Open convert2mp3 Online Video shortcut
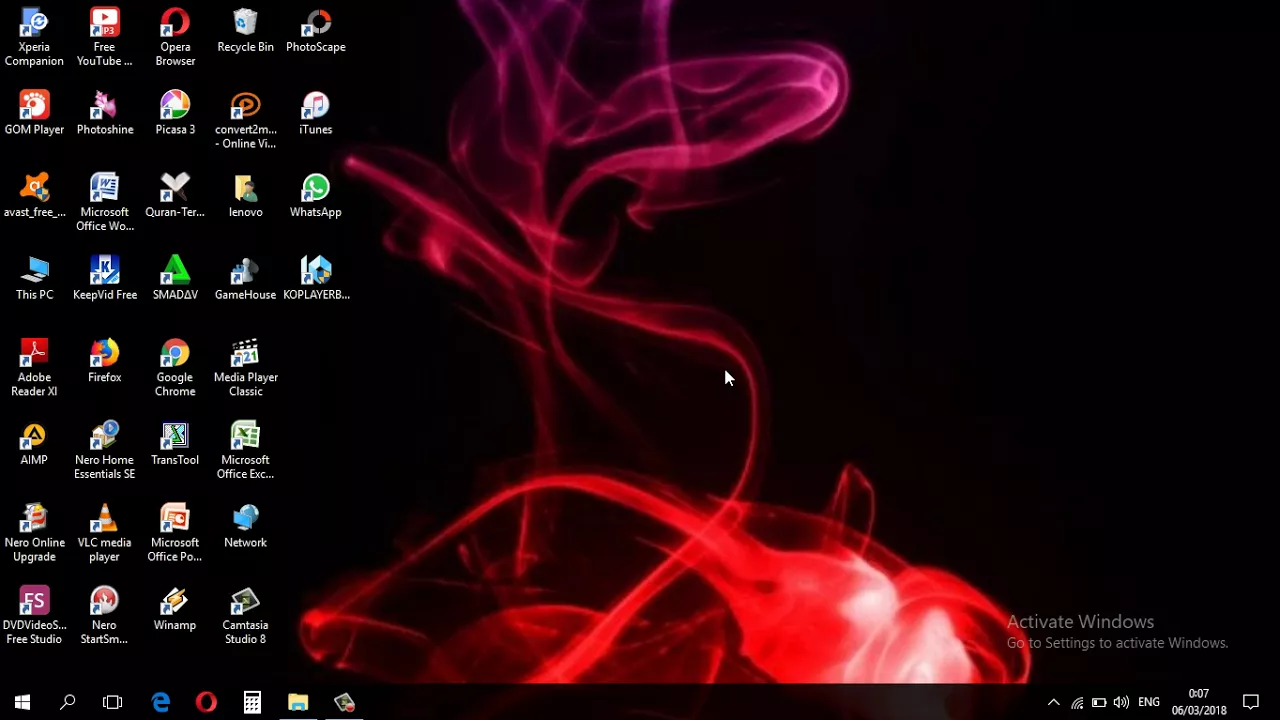1280x720 pixels. [x=245, y=121]
